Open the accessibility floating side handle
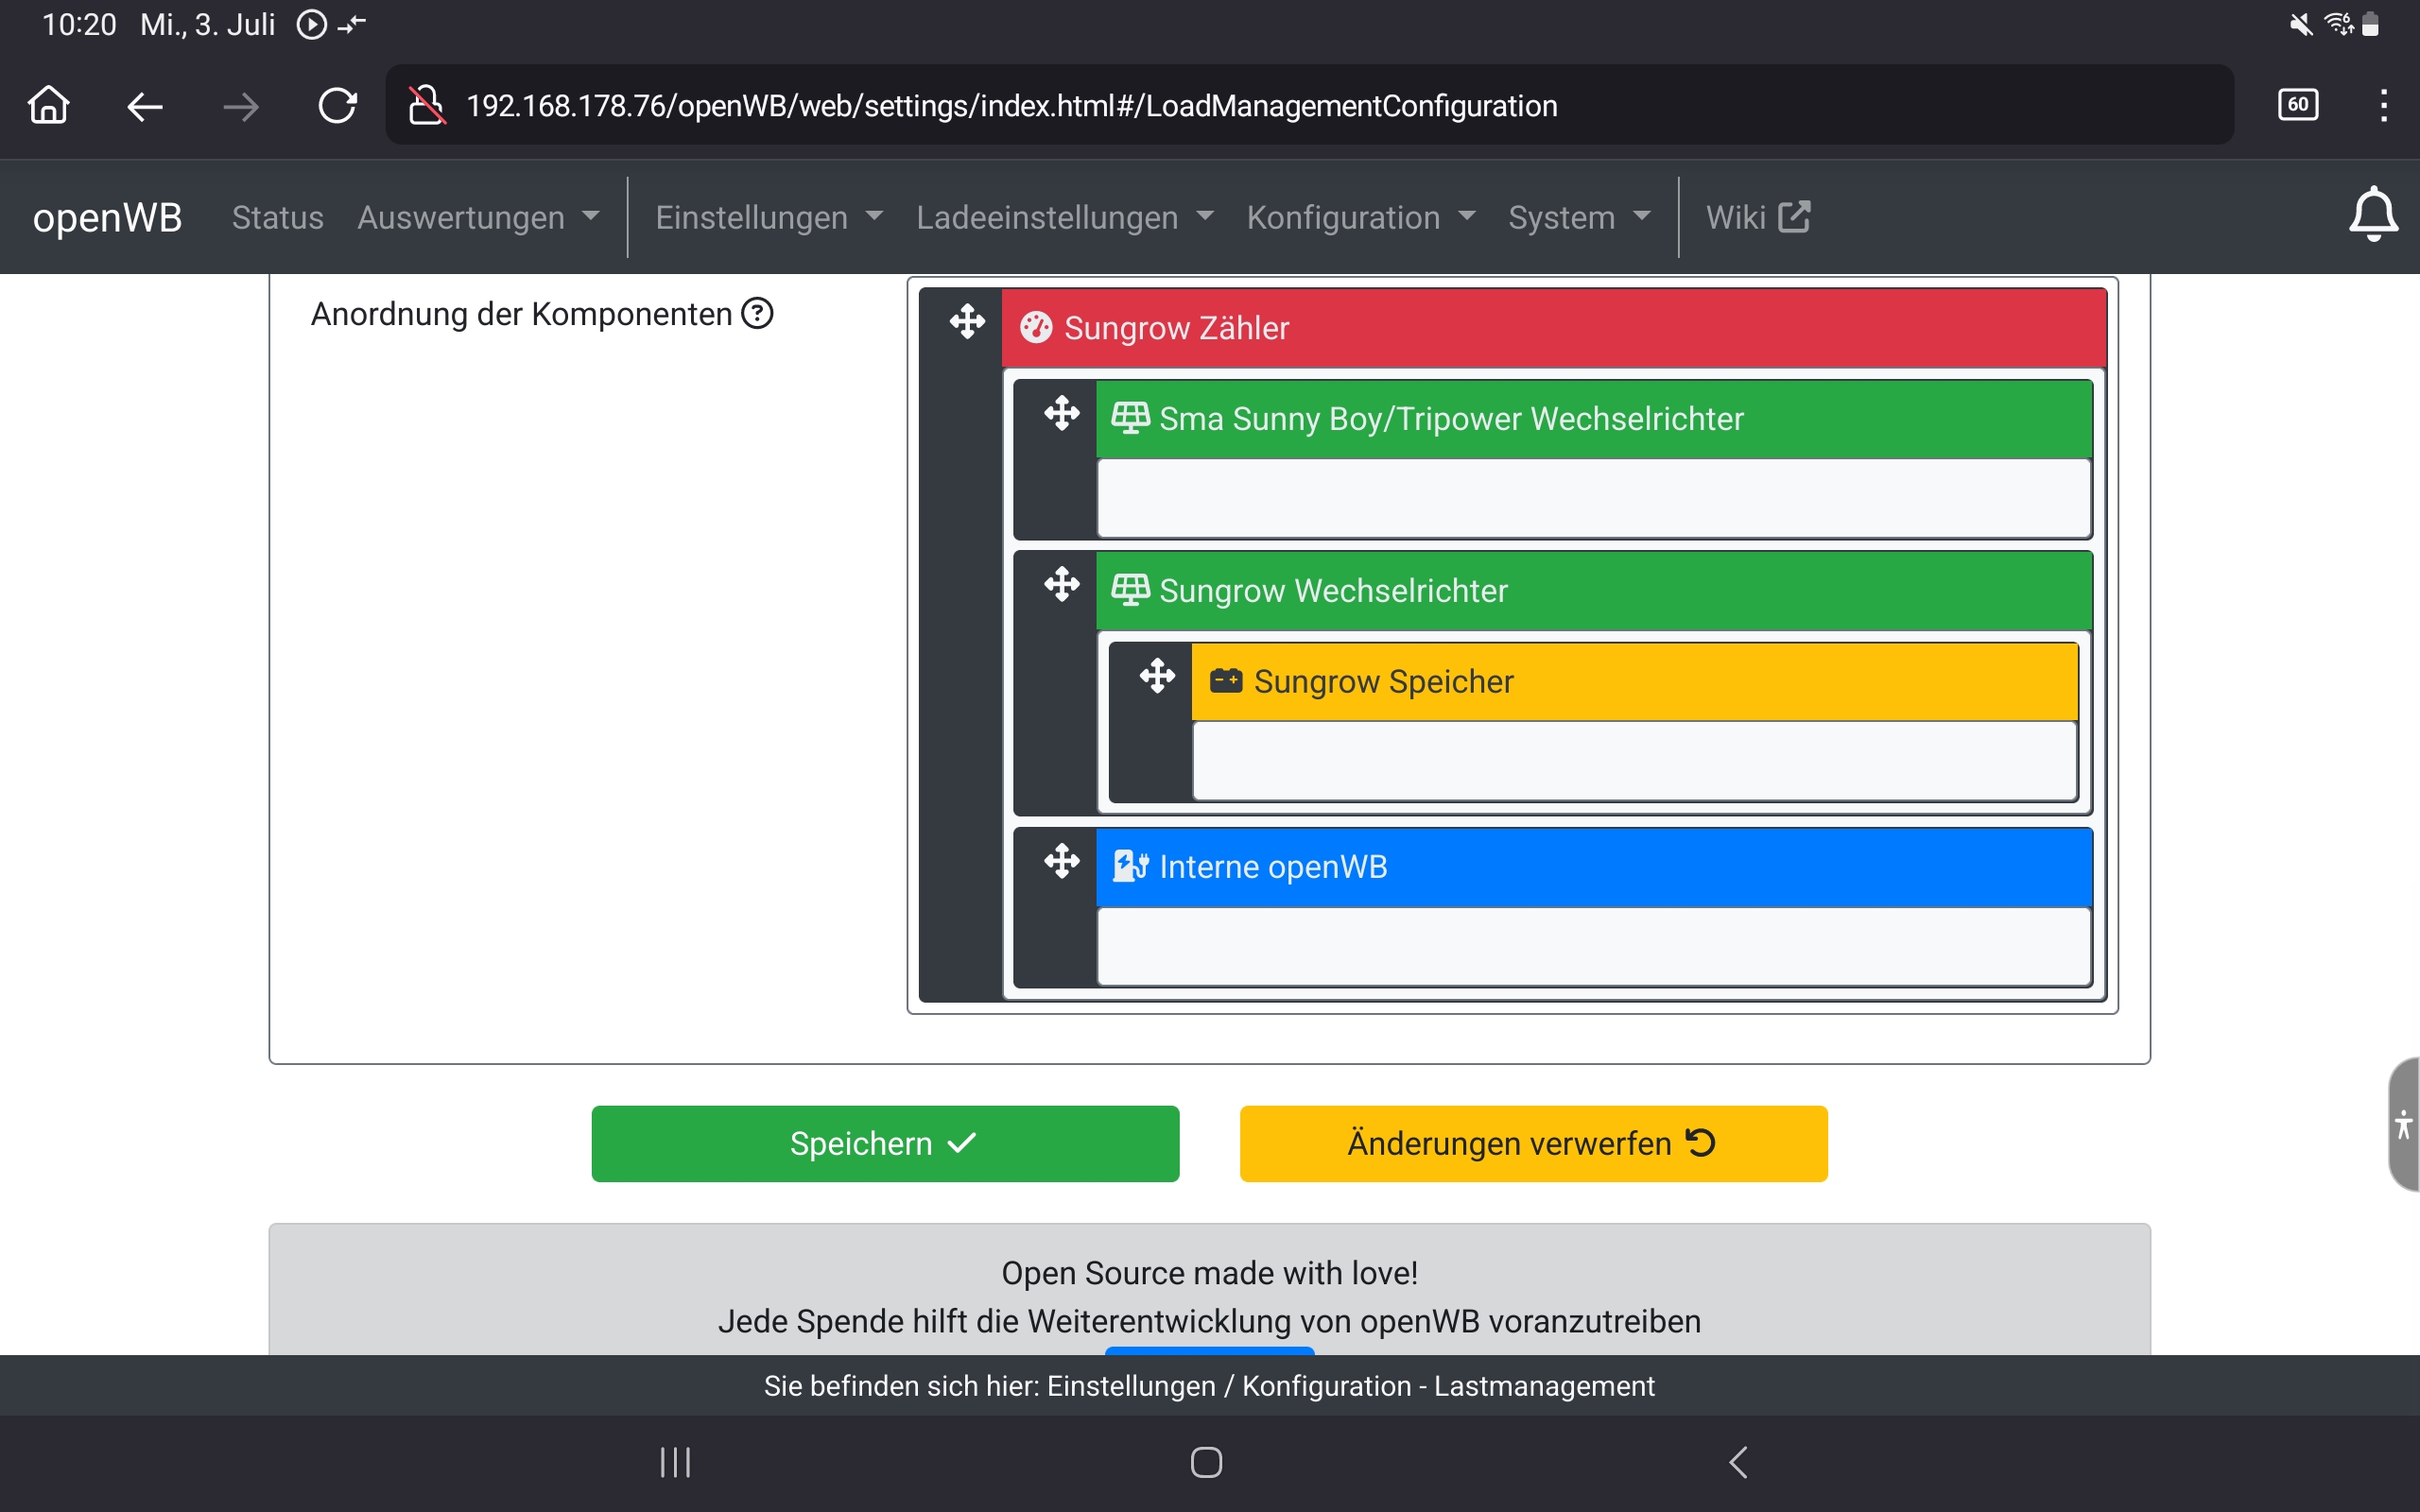Screen dimensions: 2420x1512 click(x=2403, y=1124)
